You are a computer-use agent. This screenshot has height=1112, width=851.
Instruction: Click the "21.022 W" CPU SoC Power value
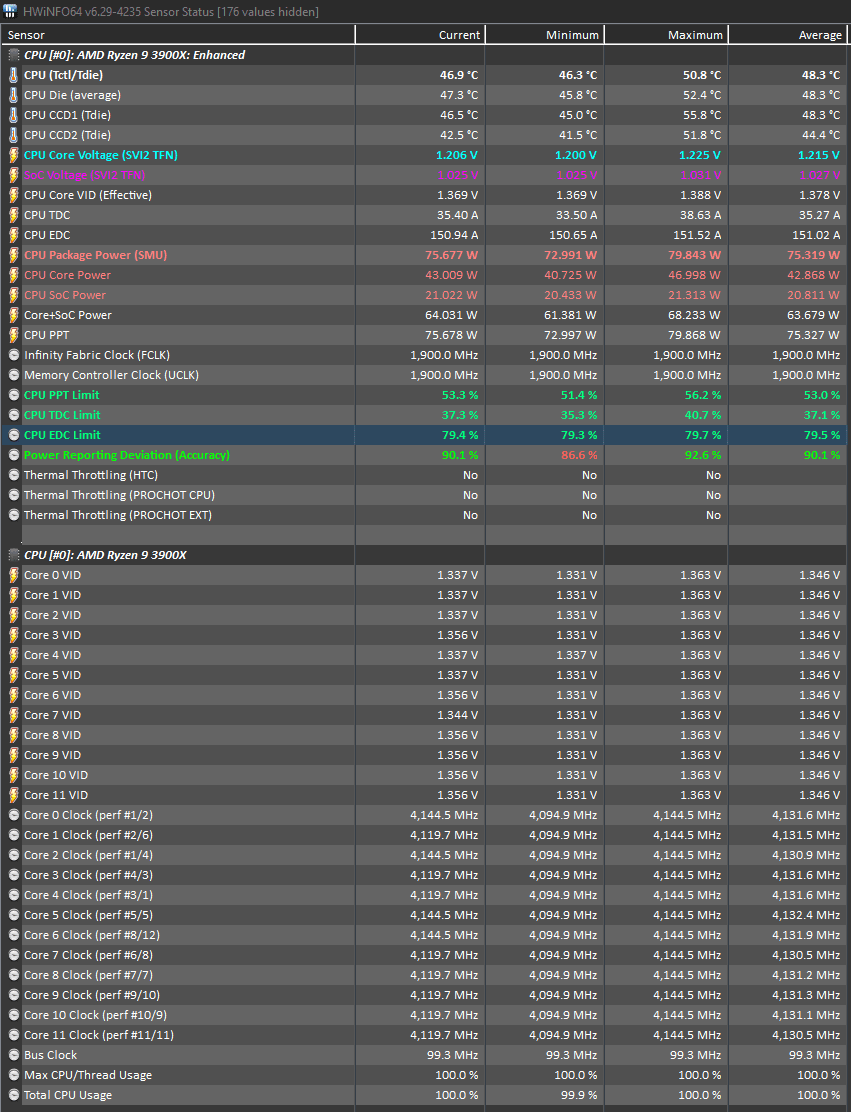click(452, 295)
